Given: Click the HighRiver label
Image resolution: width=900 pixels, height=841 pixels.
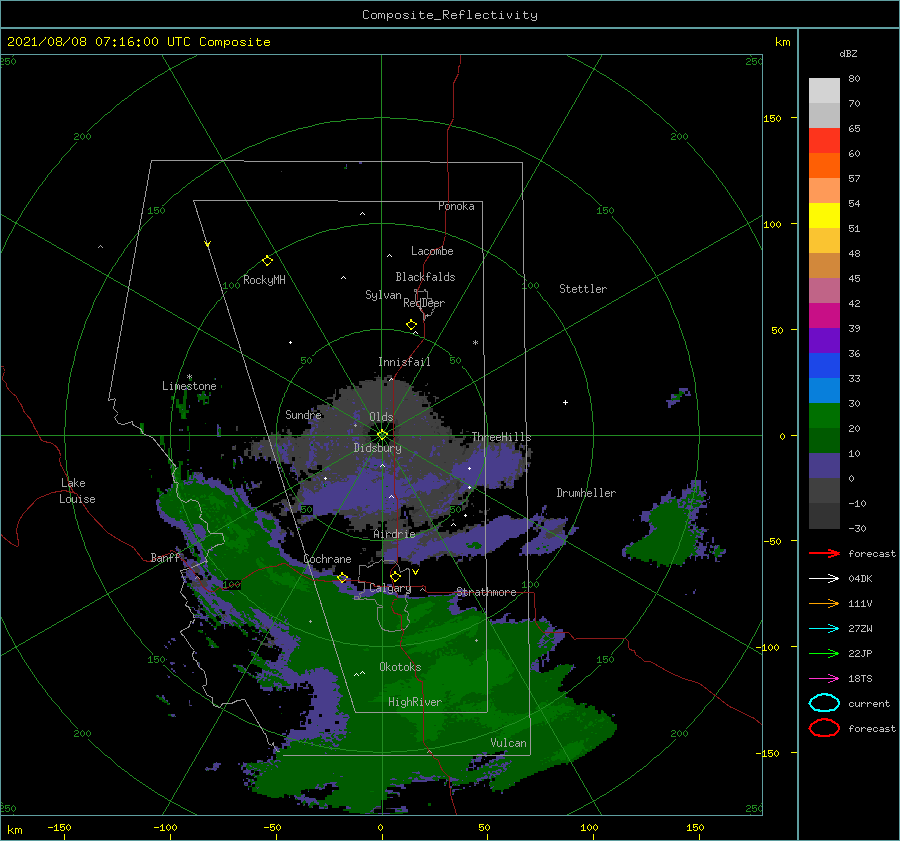Looking at the screenshot, I should [415, 702].
